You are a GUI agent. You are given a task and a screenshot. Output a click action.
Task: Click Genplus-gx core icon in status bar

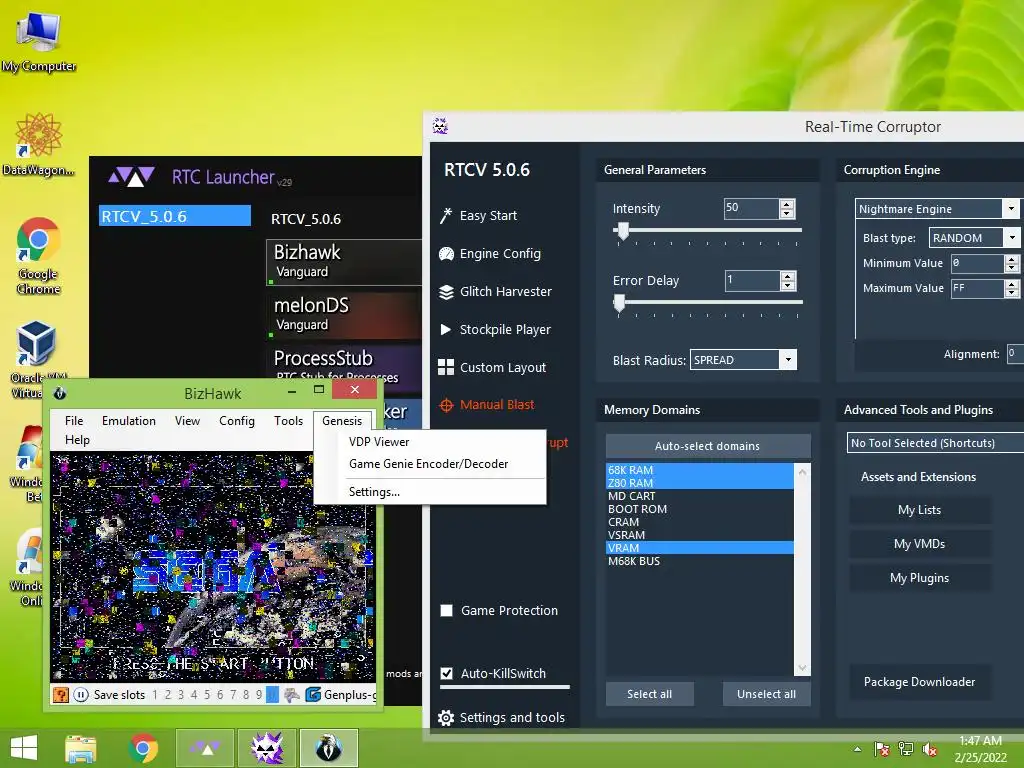pyautogui.click(x=313, y=695)
